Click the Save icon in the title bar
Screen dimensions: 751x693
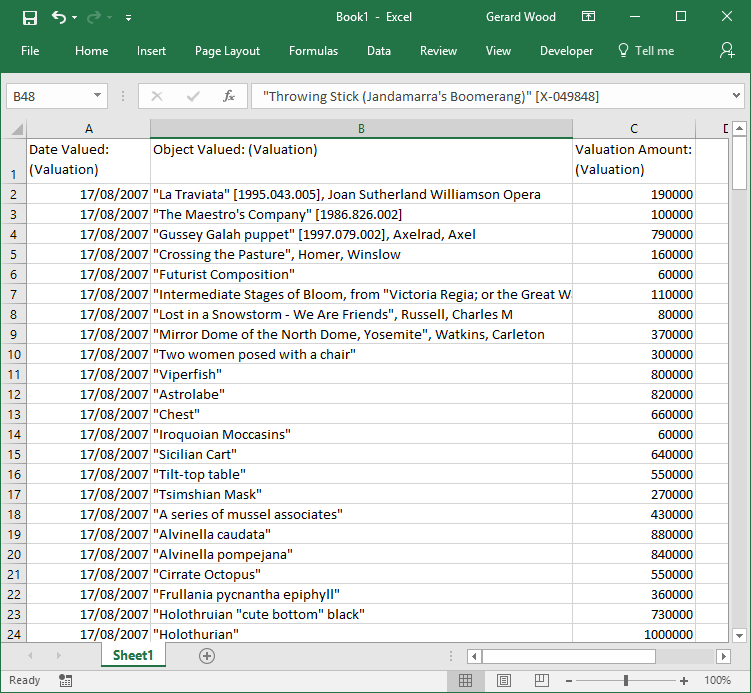pos(29,17)
